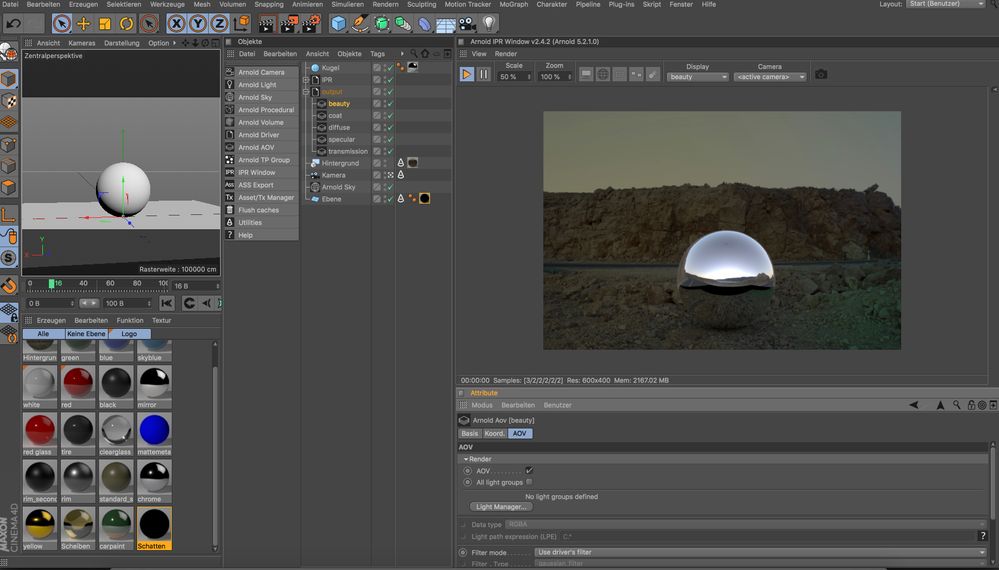Viewport: 999px width, 570px height.
Task: Open the Sculpting menu
Action: point(422,4)
